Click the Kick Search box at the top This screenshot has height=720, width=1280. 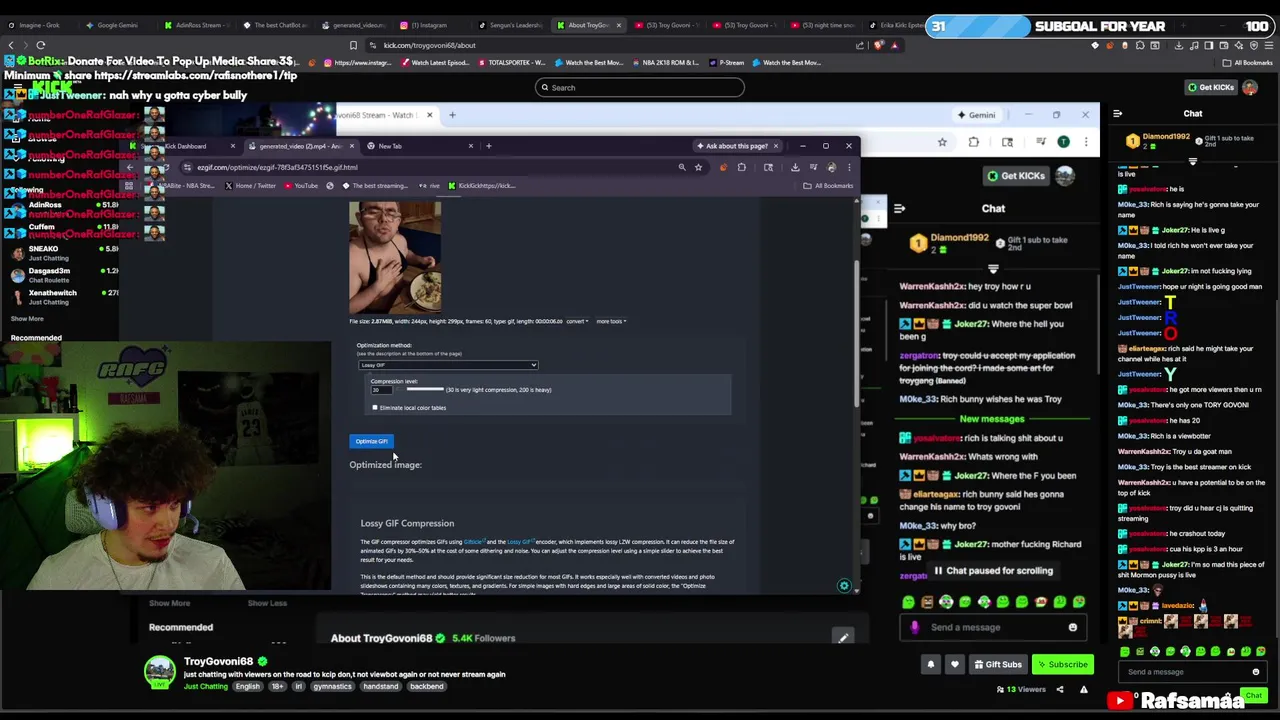pos(640,88)
